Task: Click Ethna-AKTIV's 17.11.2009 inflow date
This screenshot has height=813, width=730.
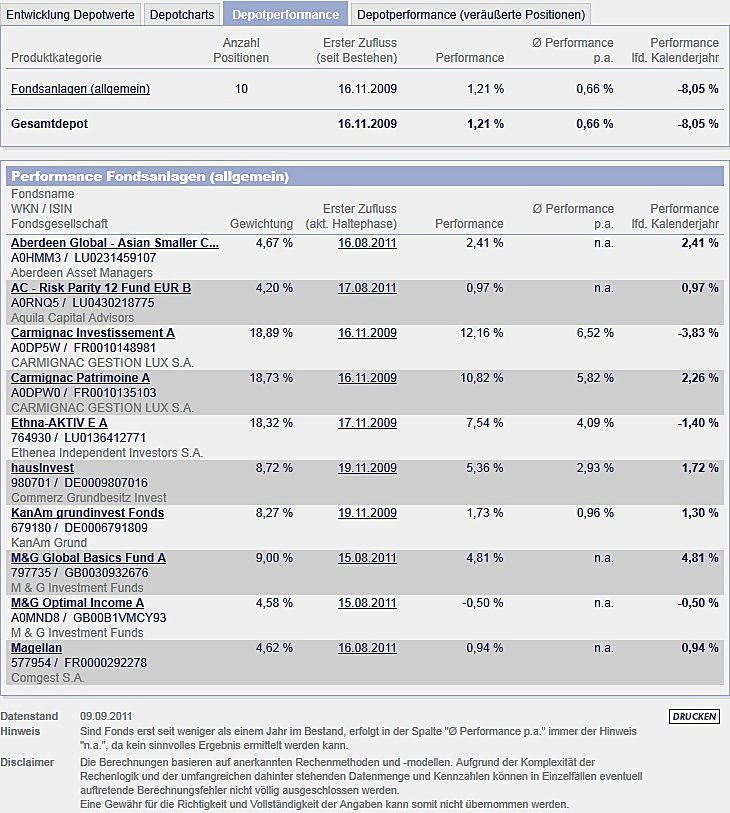Action: 367,423
